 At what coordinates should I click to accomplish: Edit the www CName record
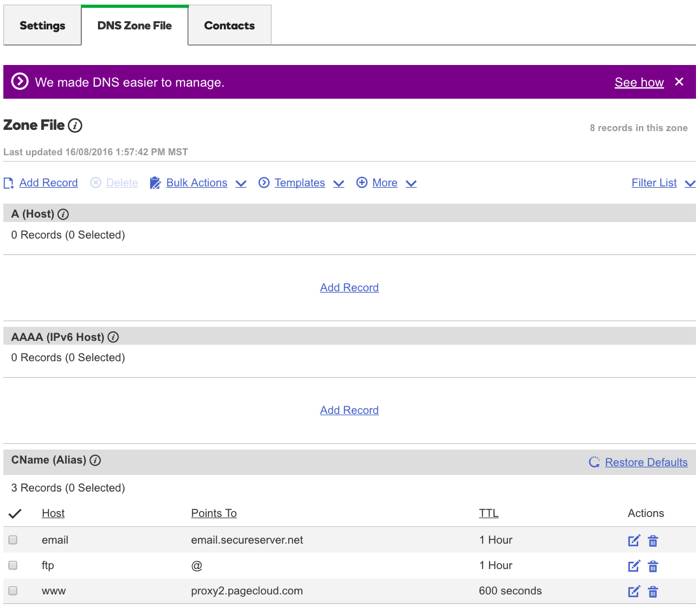click(634, 591)
